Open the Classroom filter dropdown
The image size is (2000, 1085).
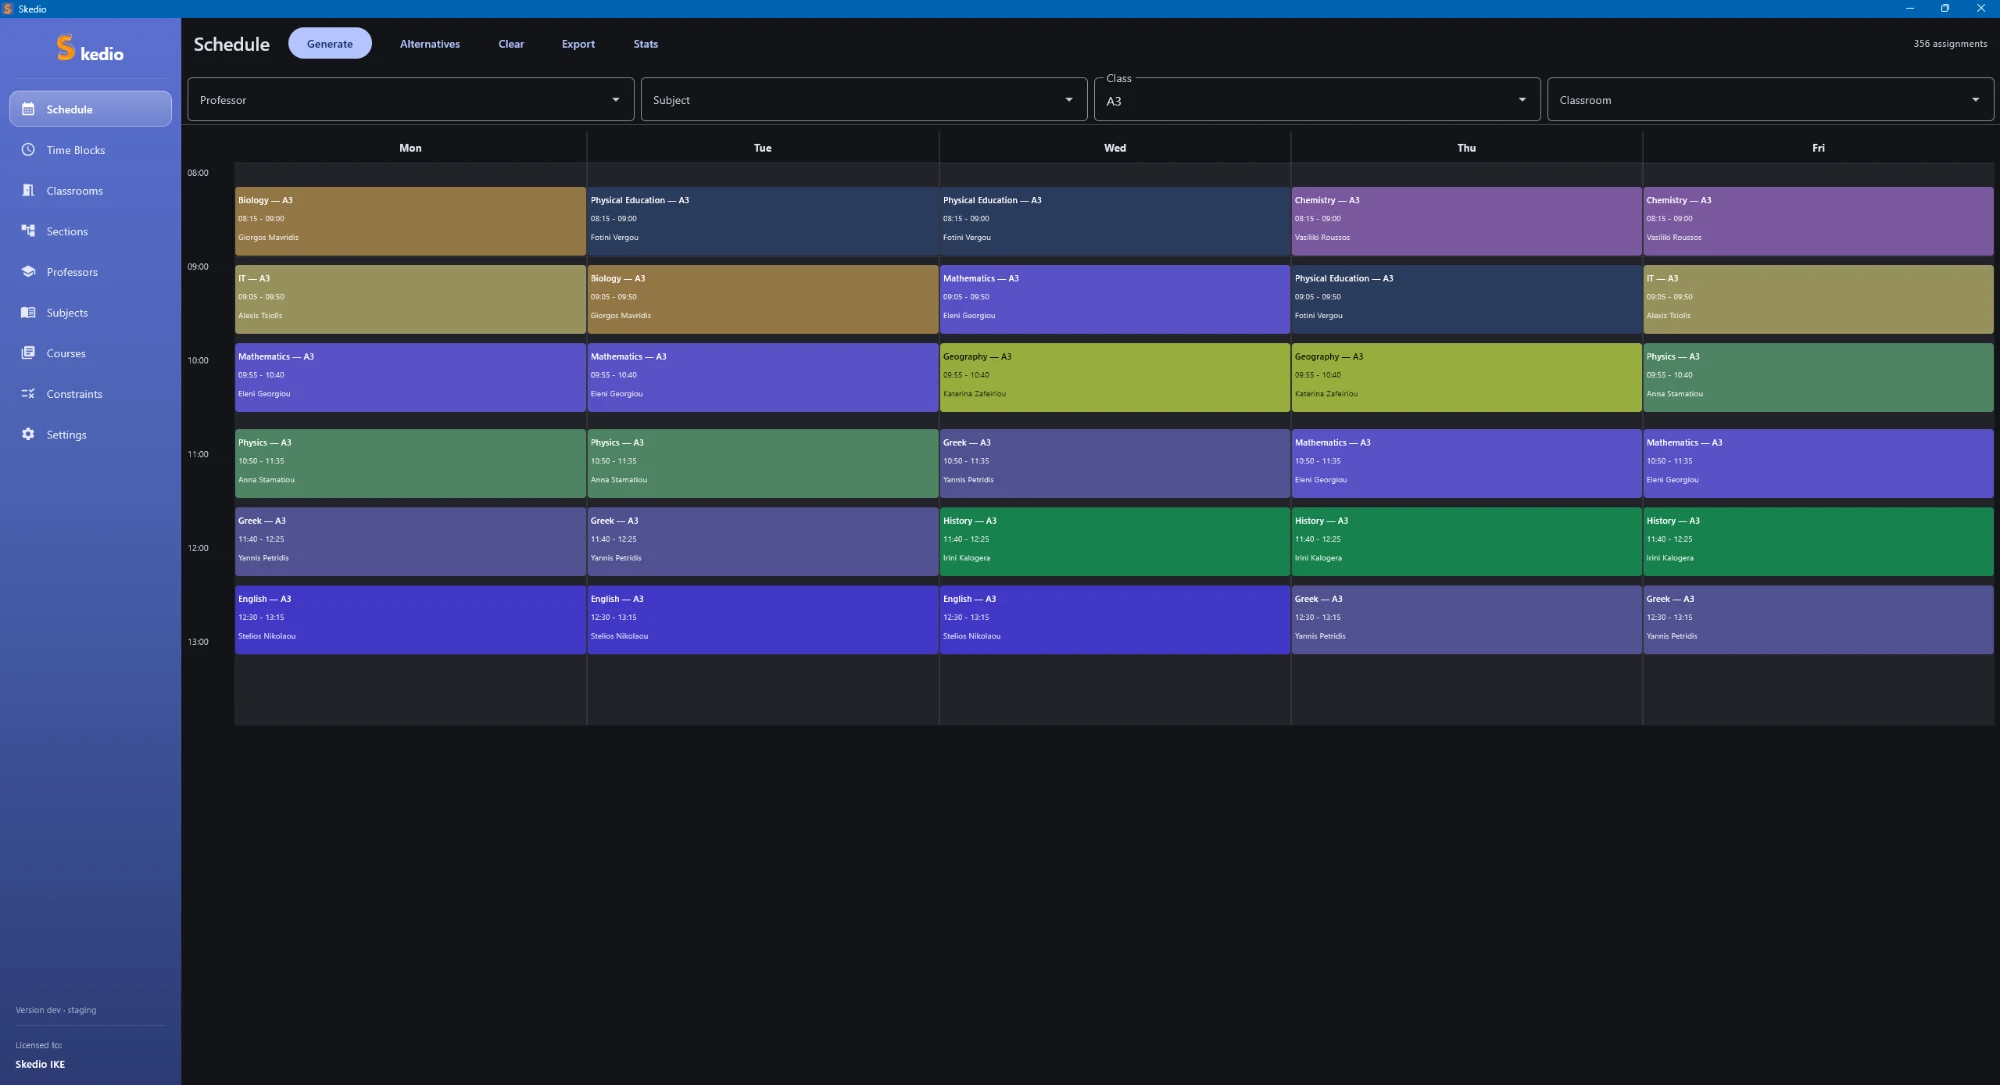[1770, 100]
